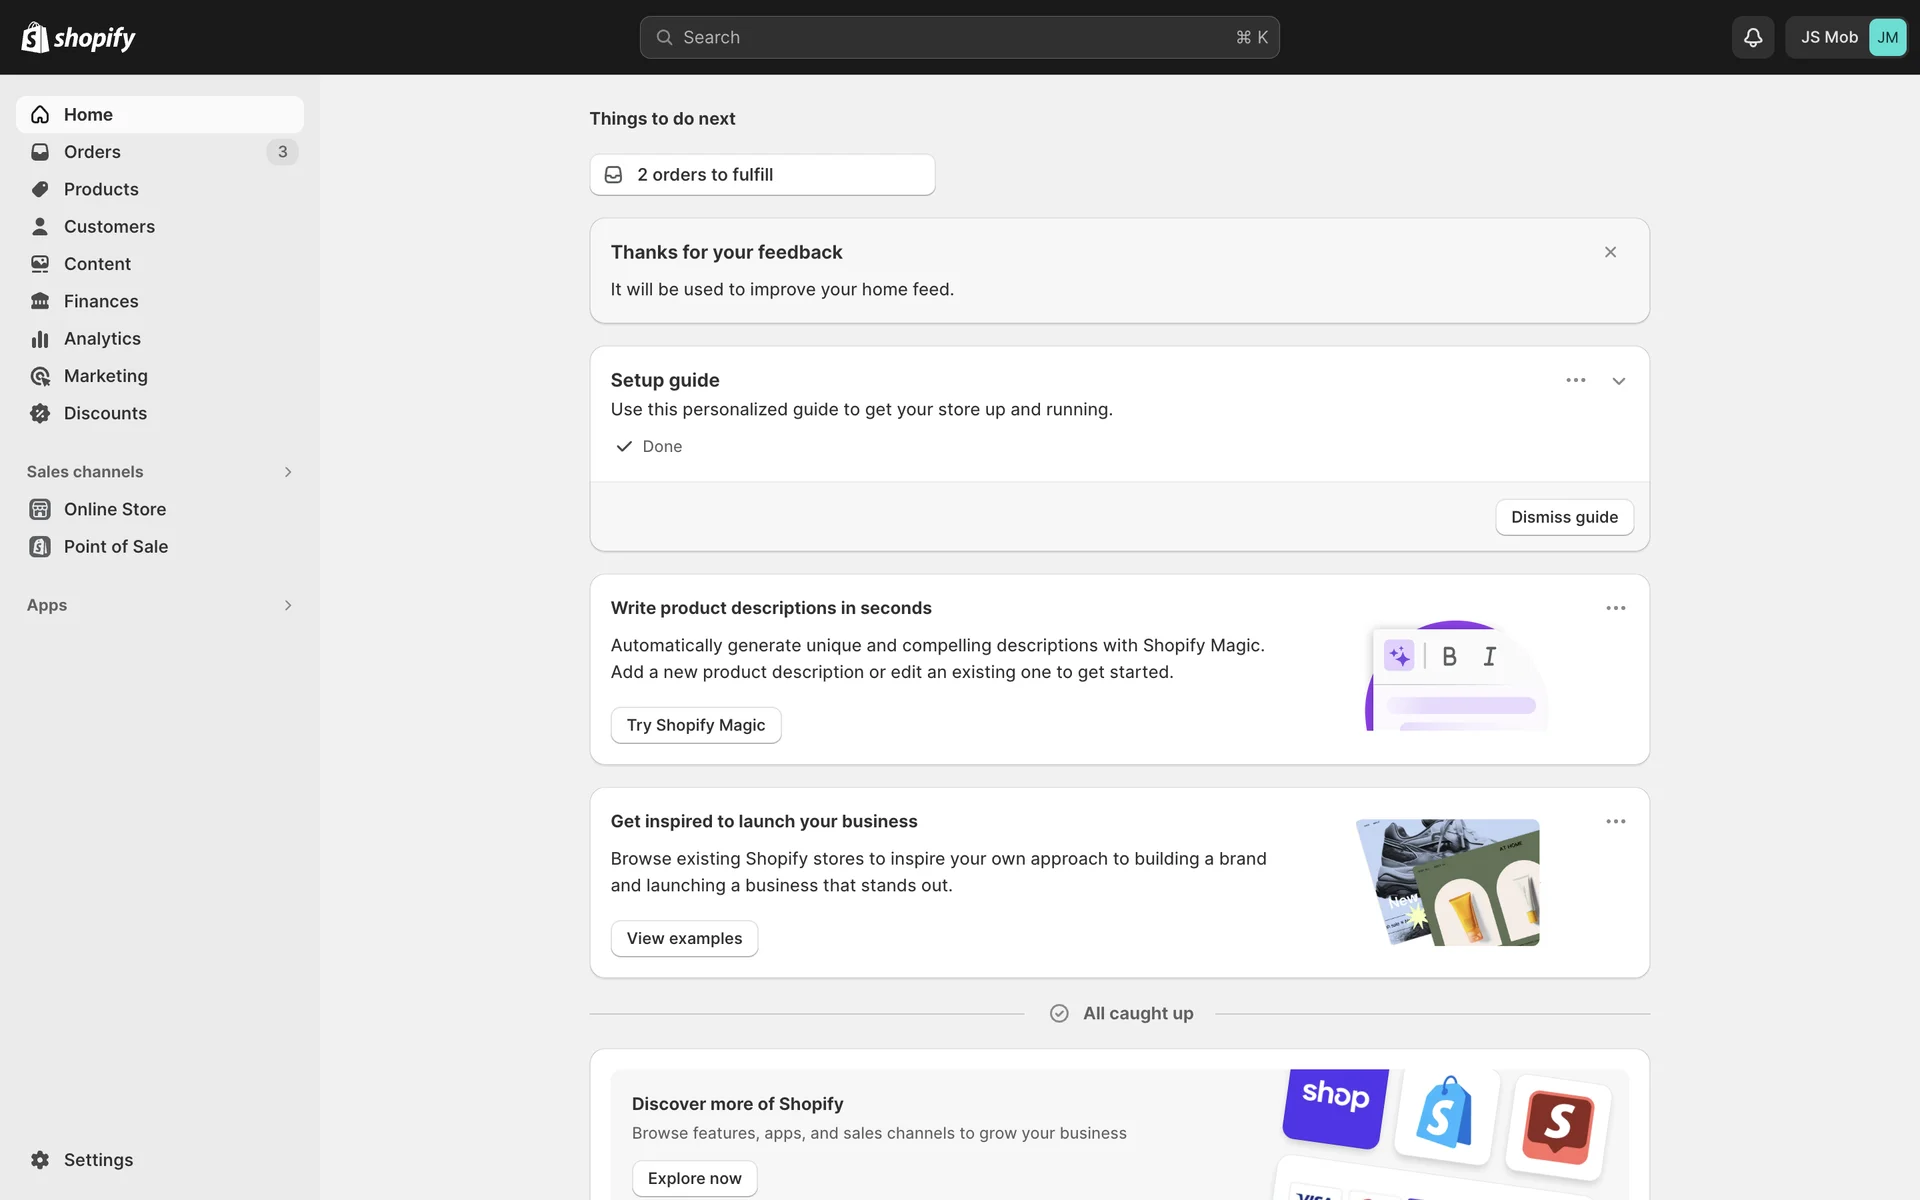The width and height of the screenshot is (1920, 1200).
Task: Click the Try Shopify Magic button
Action: [695, 725]
